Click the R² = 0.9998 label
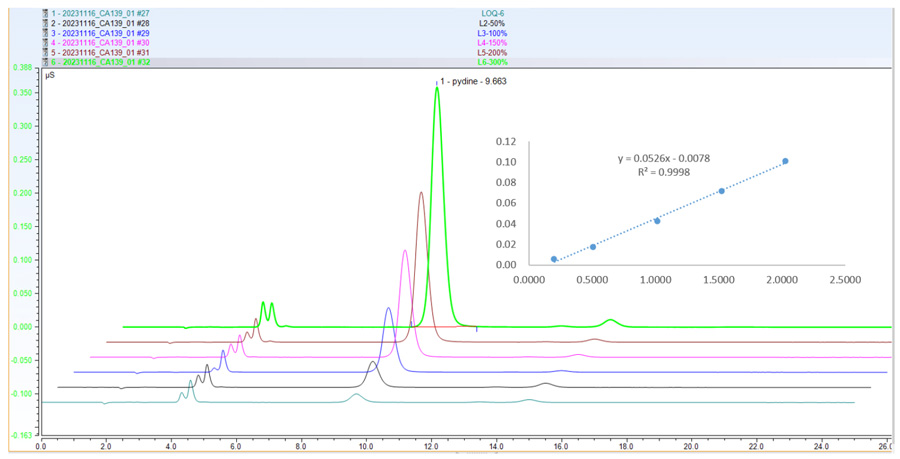 [x=664, y=172]
